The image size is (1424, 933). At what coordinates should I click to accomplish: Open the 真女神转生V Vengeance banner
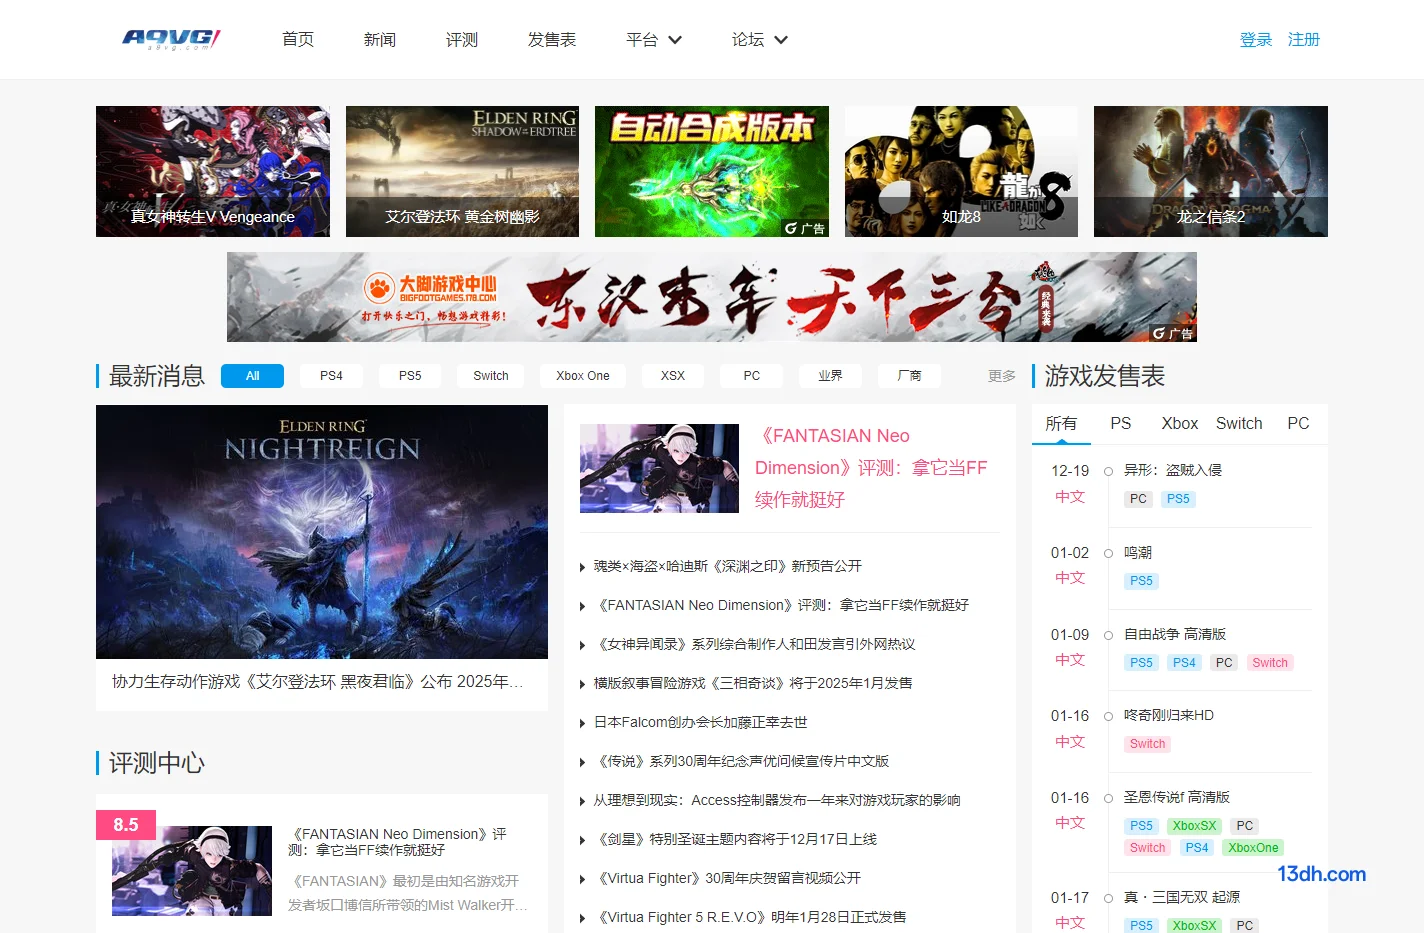(213, 171)
